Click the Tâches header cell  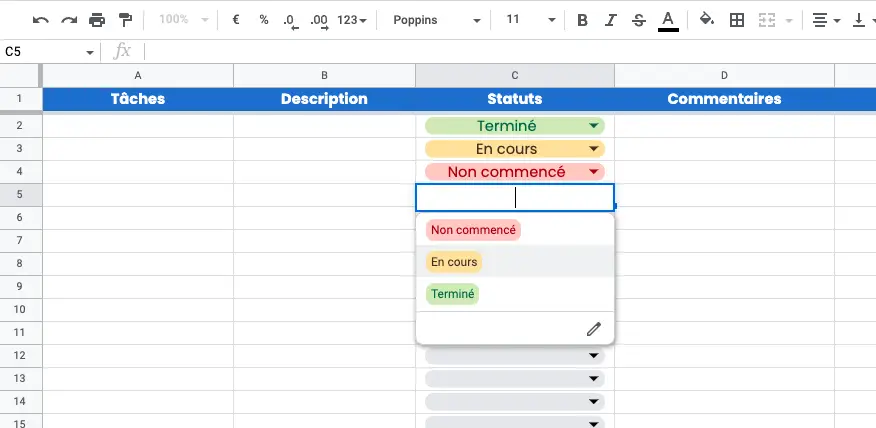[138, 99]
